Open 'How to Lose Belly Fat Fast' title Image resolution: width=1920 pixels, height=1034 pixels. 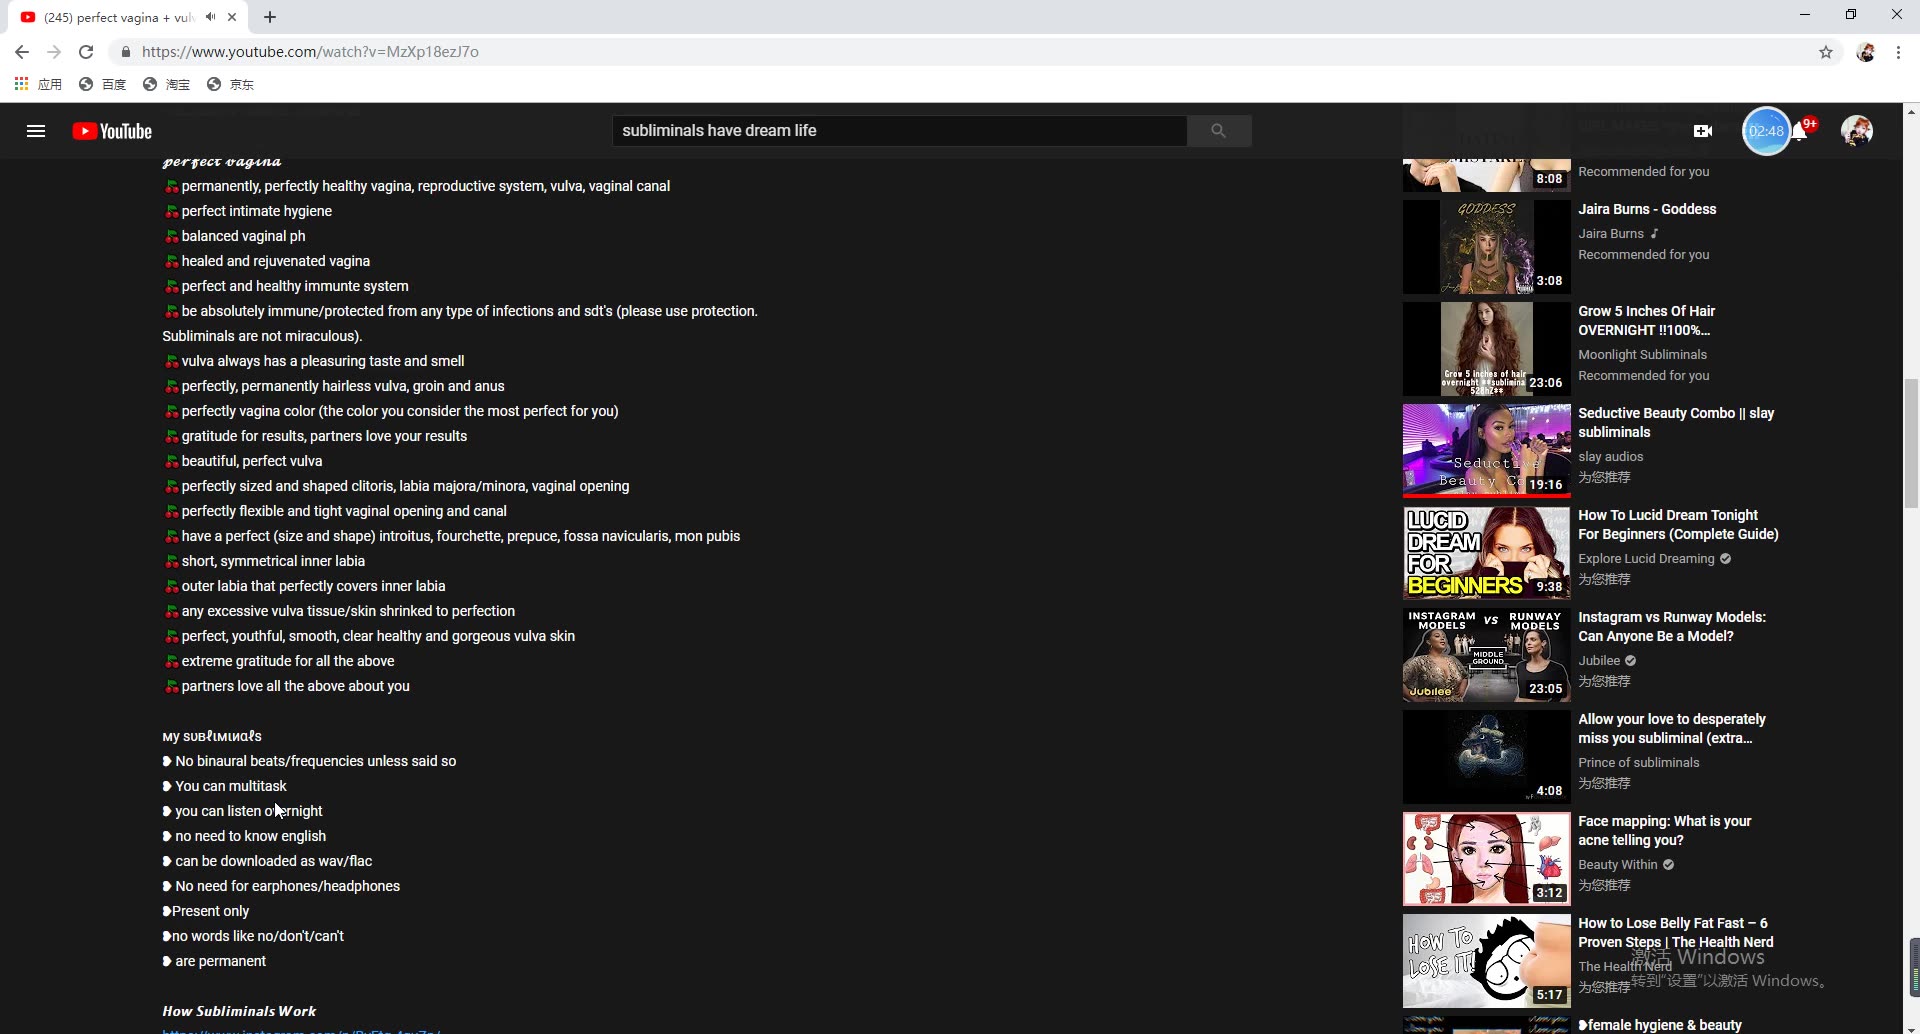click(x=1676, y=933)
